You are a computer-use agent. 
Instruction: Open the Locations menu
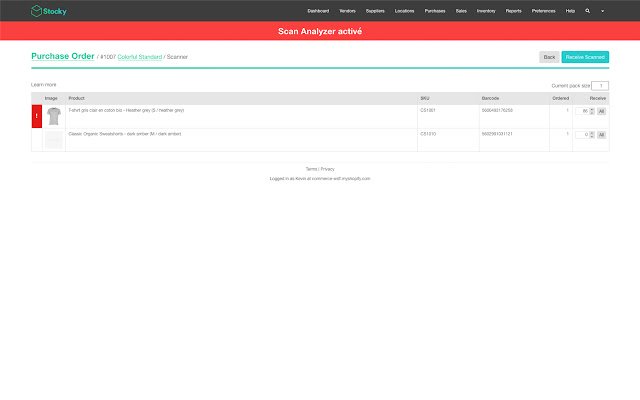coord(404,11)
